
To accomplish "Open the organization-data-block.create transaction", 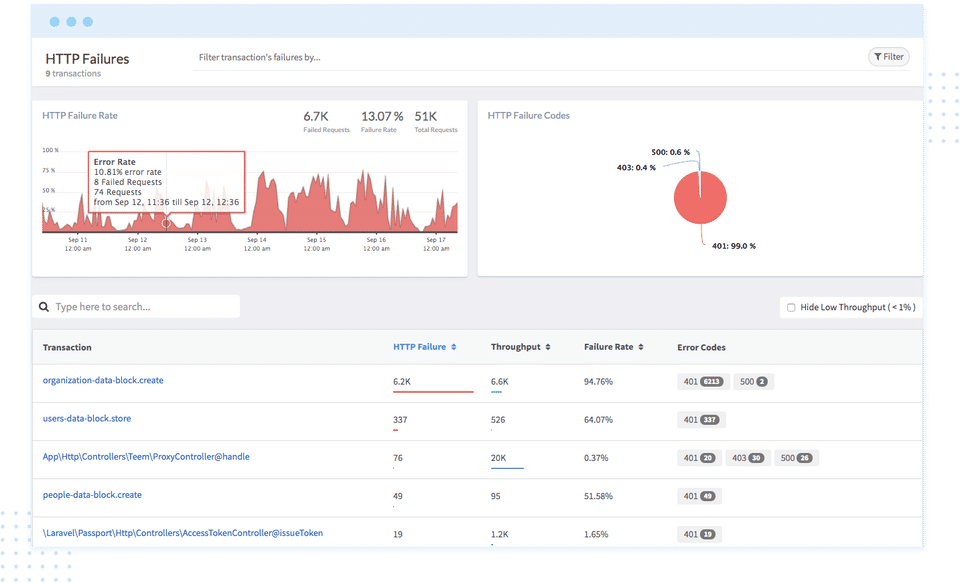I will [x=103, y=380].
